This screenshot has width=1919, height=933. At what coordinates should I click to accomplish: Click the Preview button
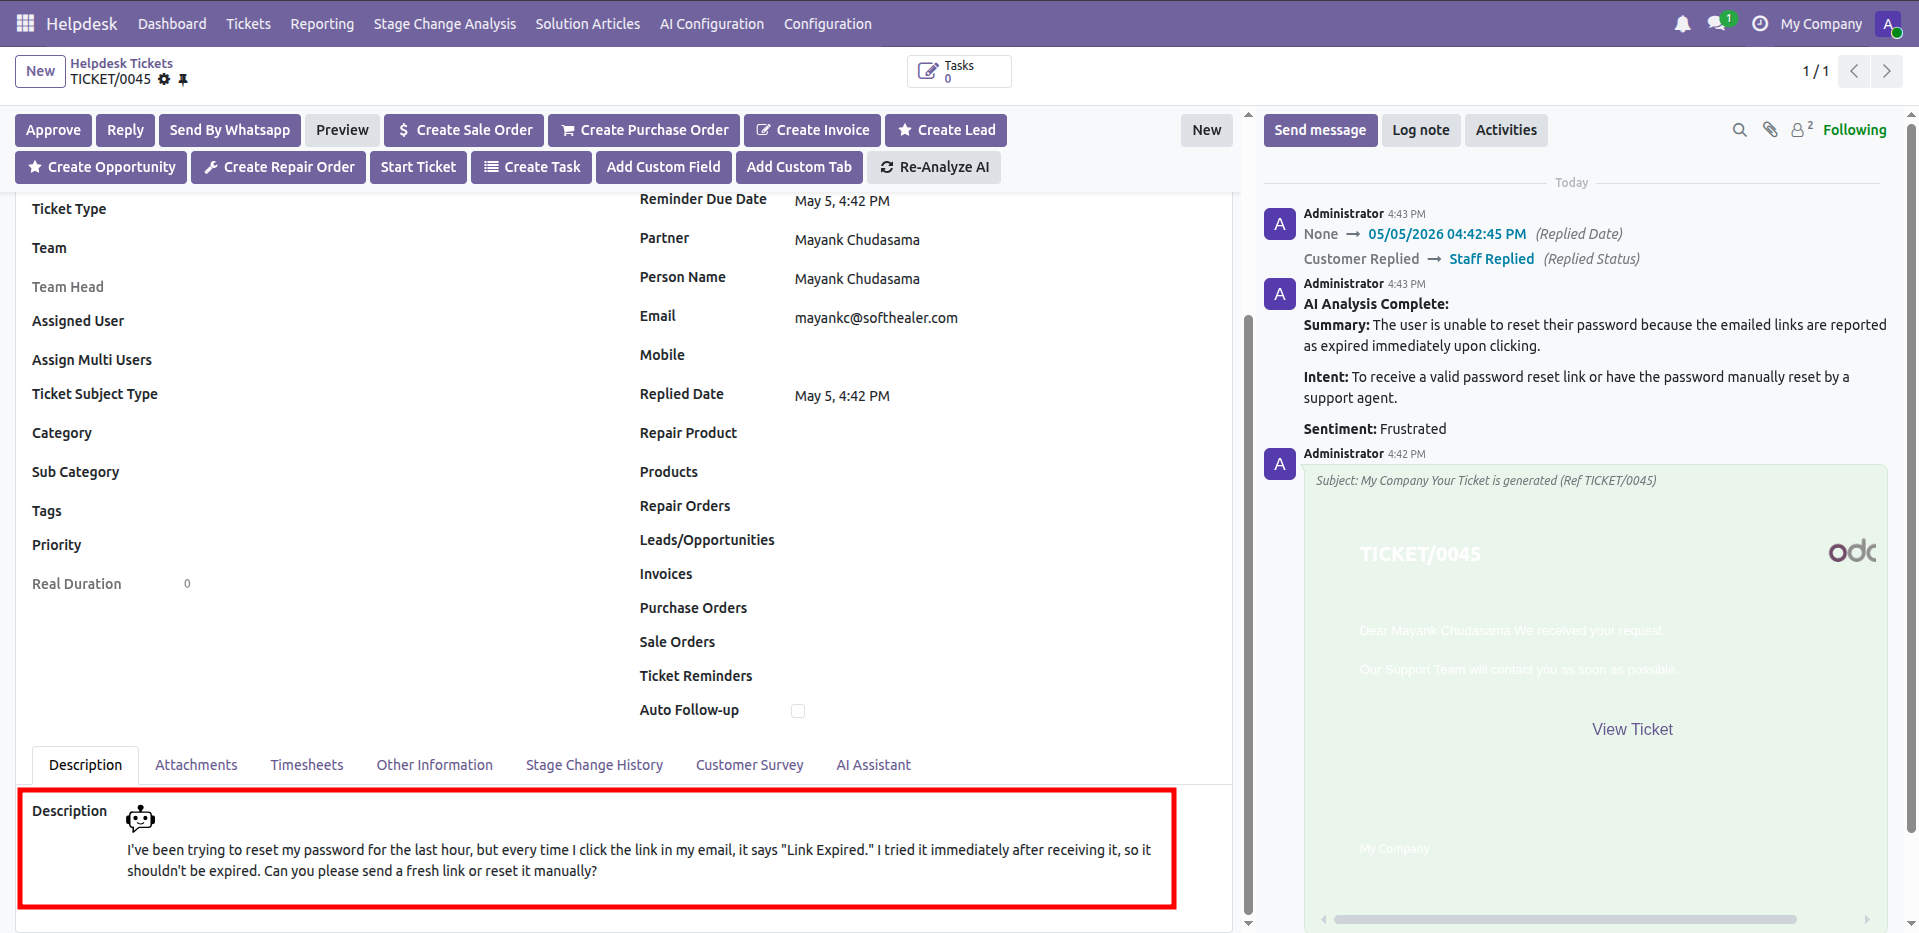(x=342, y=130)
